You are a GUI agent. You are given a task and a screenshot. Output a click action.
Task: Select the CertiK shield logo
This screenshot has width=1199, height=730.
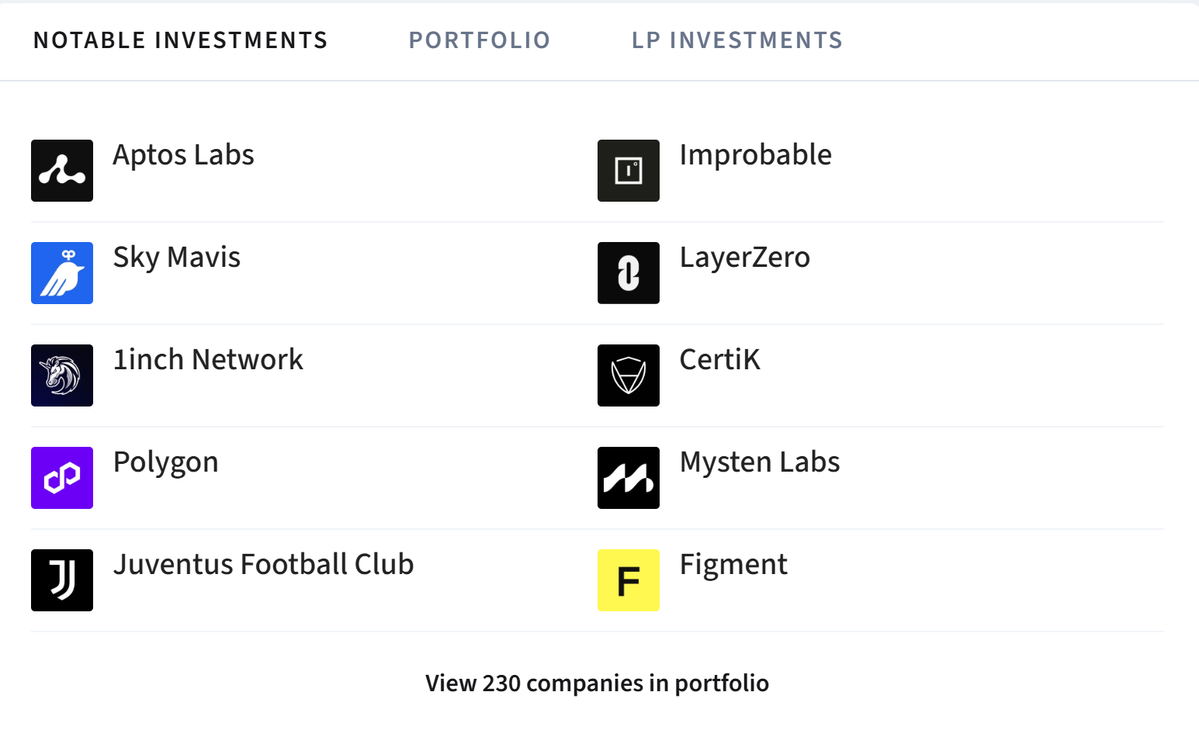(628, 375)
